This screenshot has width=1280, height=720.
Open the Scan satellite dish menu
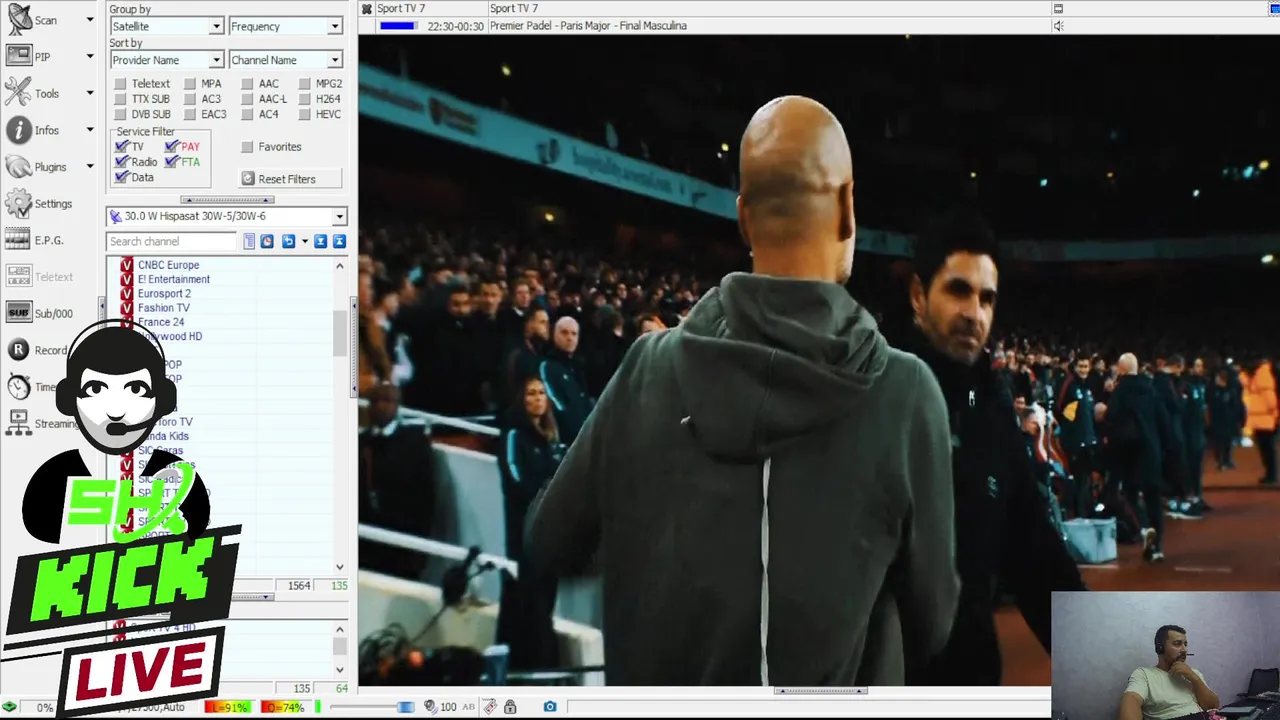tap(32, 20)
